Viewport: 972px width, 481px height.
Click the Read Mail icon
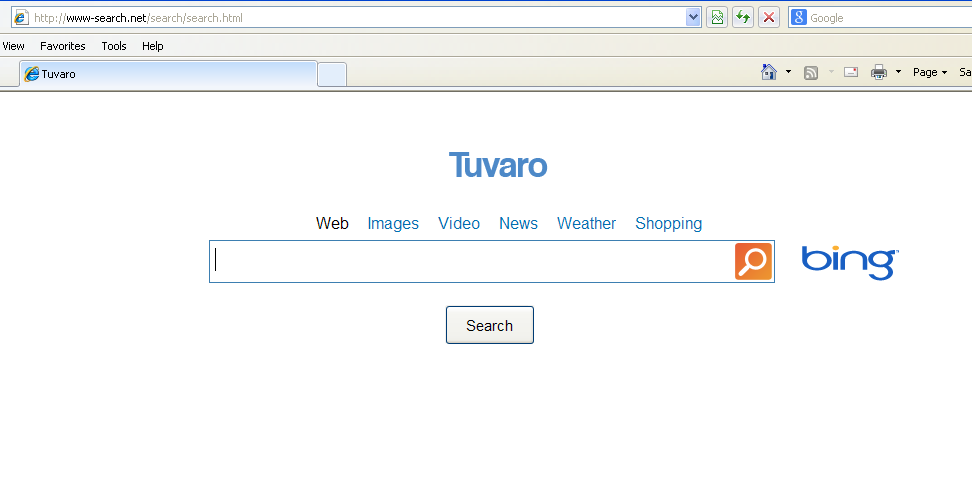point(851,73)
